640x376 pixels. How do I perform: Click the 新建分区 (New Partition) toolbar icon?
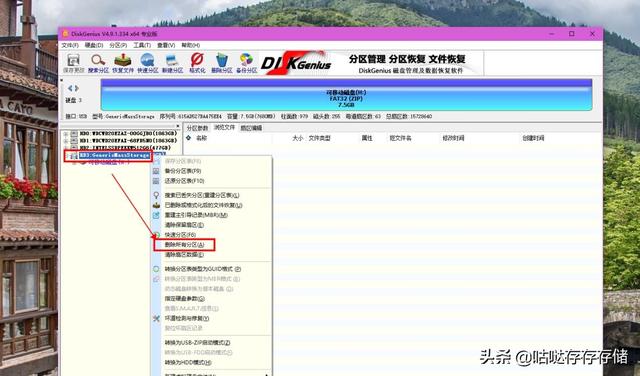[x=172, y=60]
